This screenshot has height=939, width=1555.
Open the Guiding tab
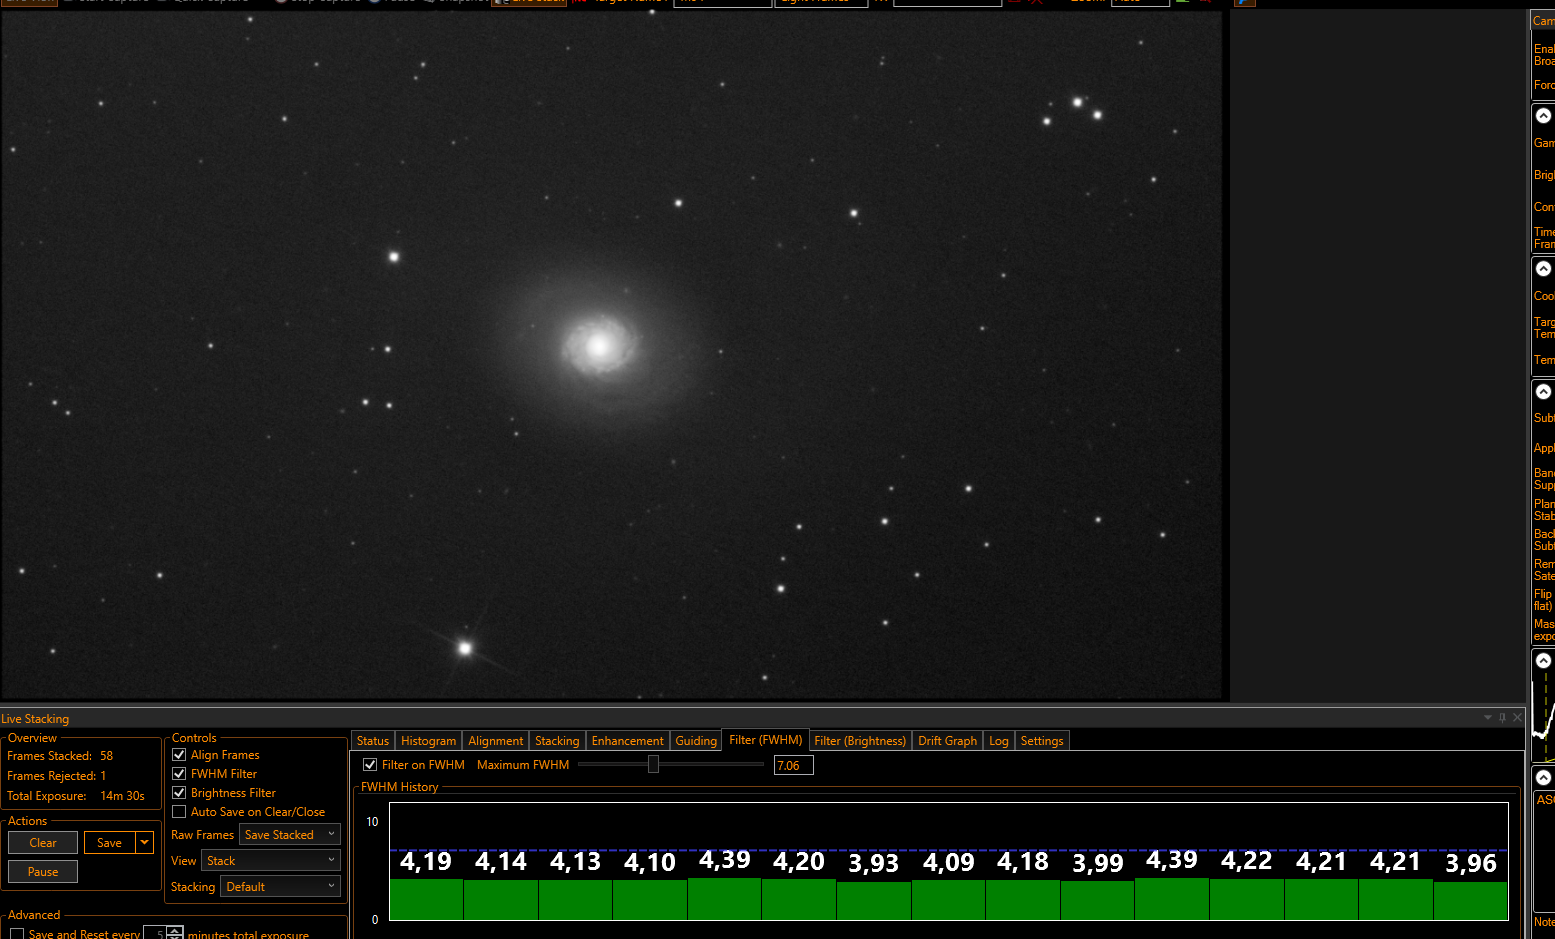pyautogui.click(x=696, y=741)
